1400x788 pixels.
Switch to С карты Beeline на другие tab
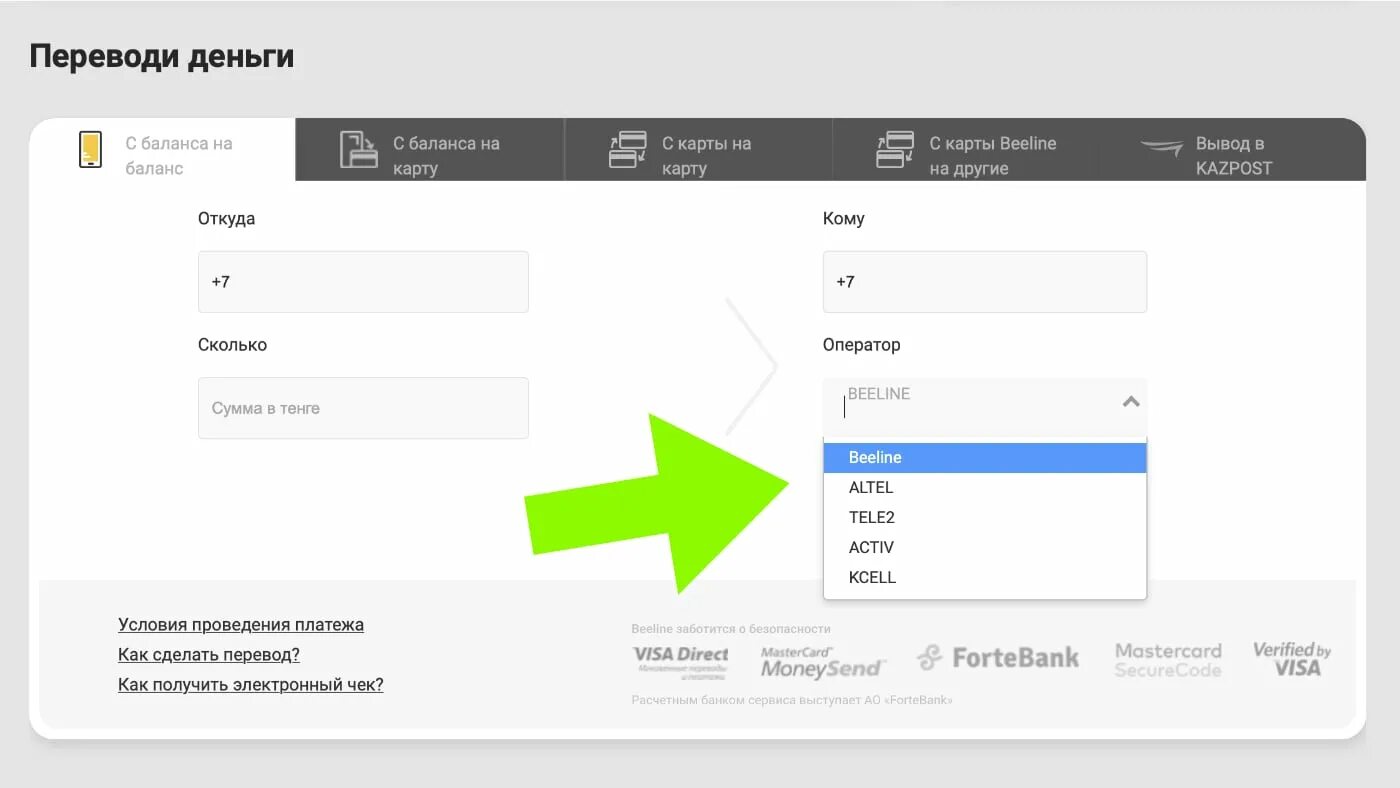pos(966,150)
